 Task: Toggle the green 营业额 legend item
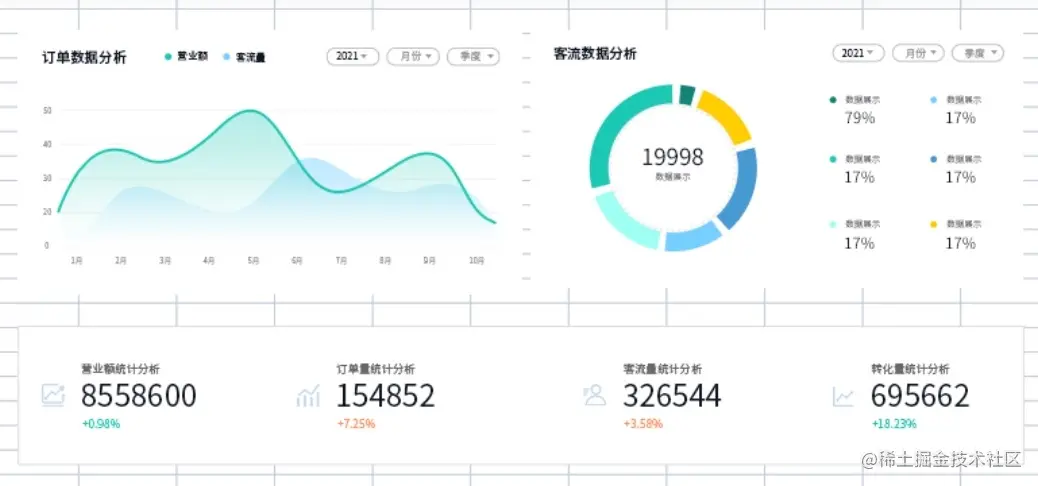(x=186, y=57)
